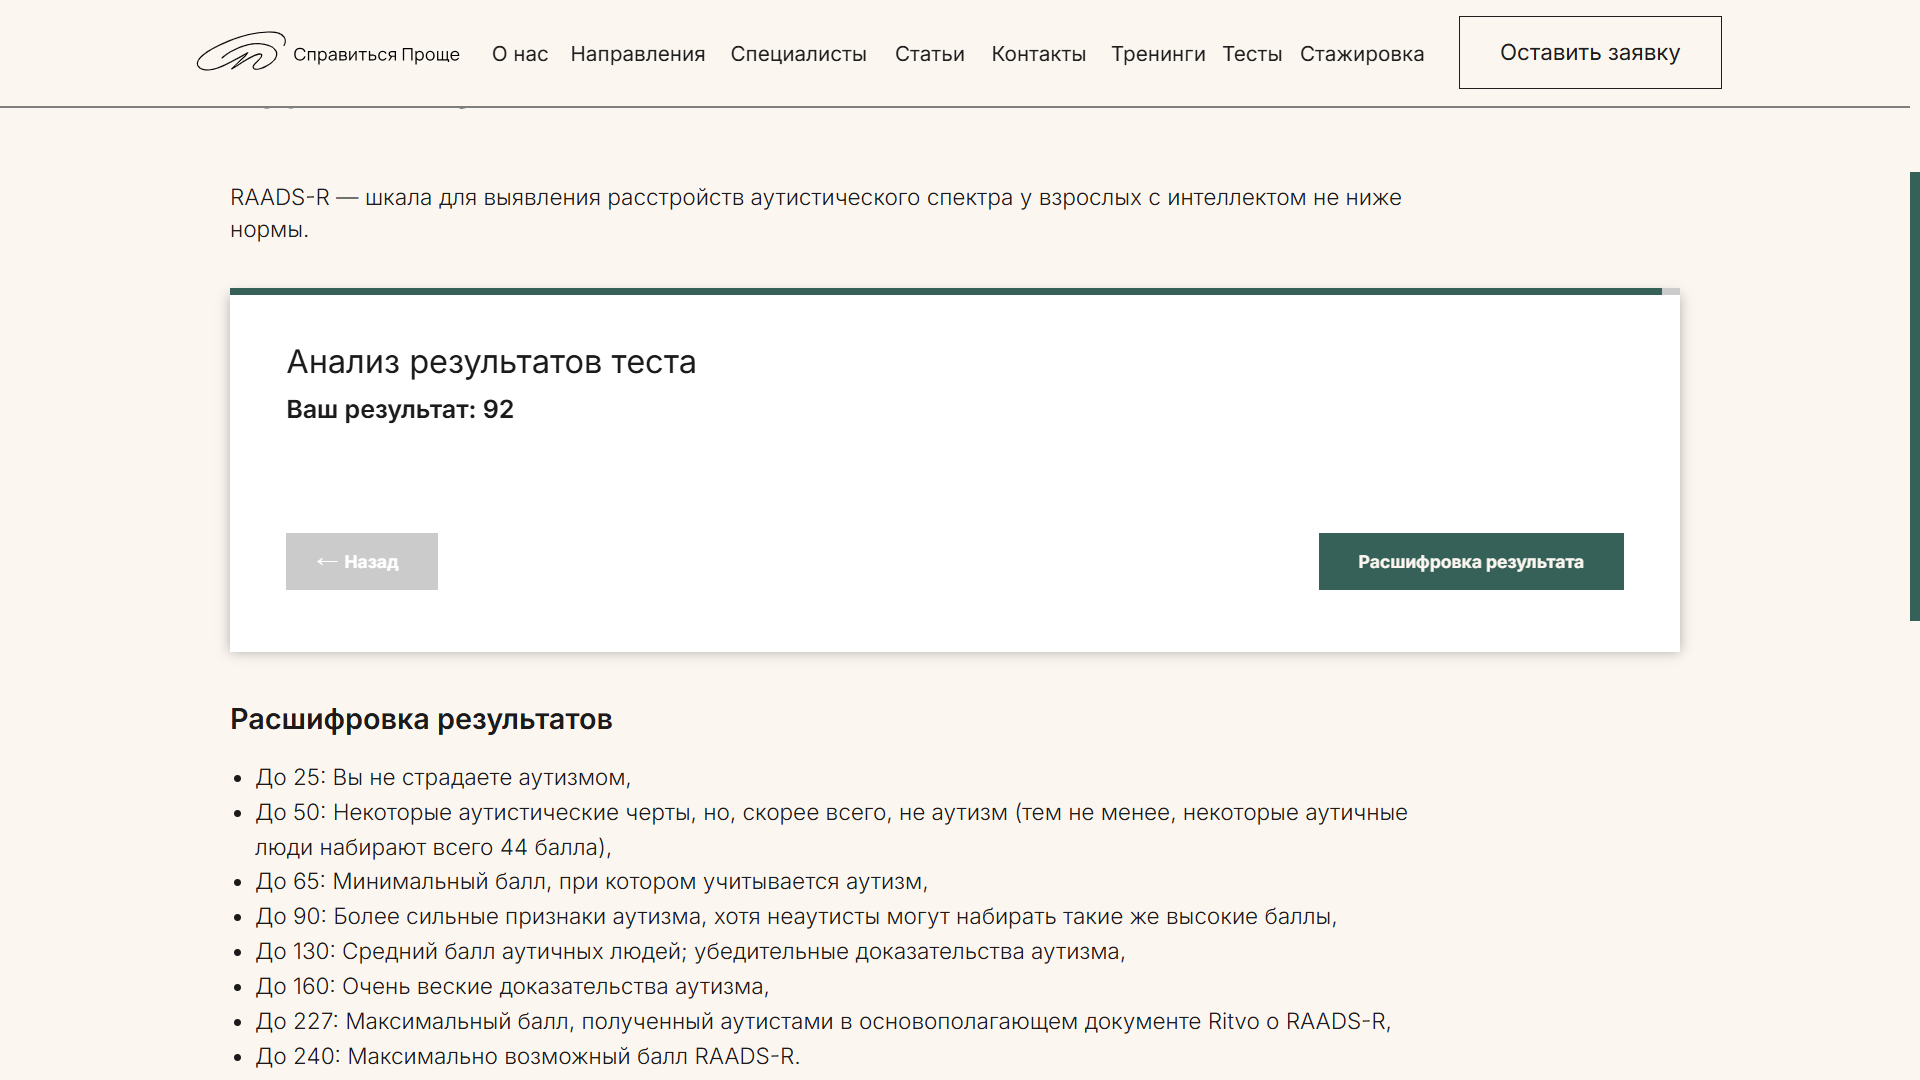The height and width of the screenshot is (1080, 1920).
Task: Click the До 130 score interpretation line
Action: point(690,952)
